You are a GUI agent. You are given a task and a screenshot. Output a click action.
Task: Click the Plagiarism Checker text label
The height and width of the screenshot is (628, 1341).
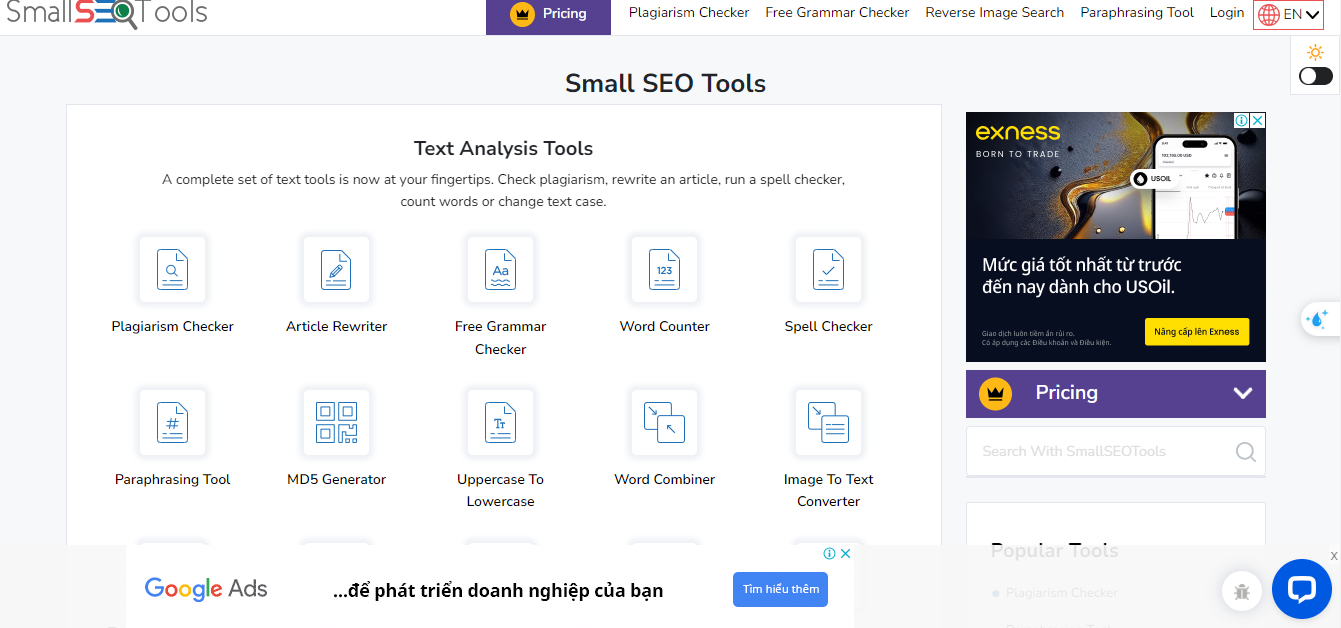pos(172,327)
